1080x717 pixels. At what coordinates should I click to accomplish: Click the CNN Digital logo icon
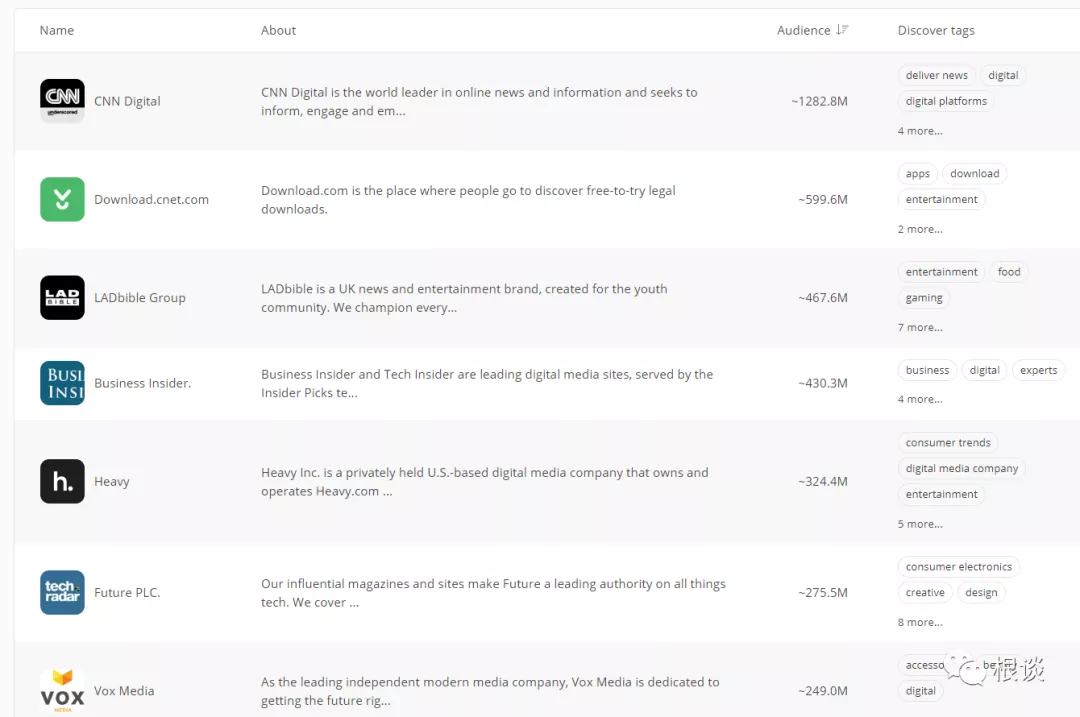(x=62, y=101)
